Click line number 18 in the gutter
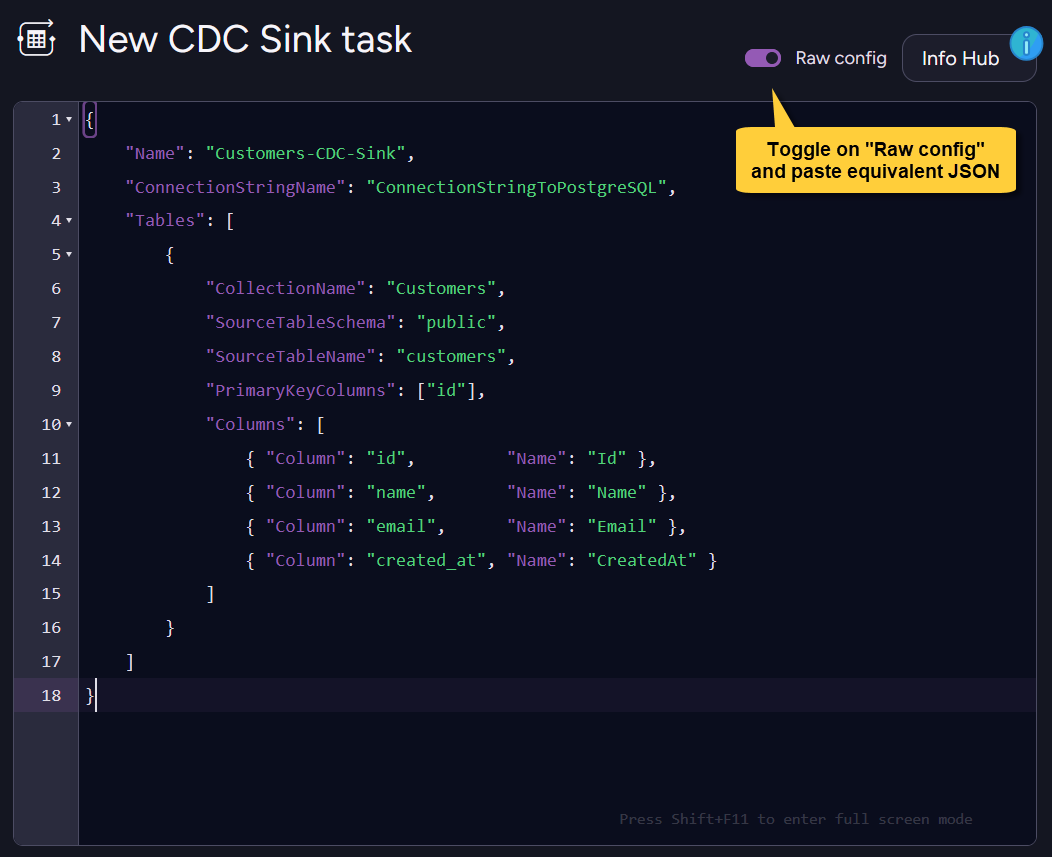The image size is (1052, 857). pyautogui.click(x=51, y=695)
